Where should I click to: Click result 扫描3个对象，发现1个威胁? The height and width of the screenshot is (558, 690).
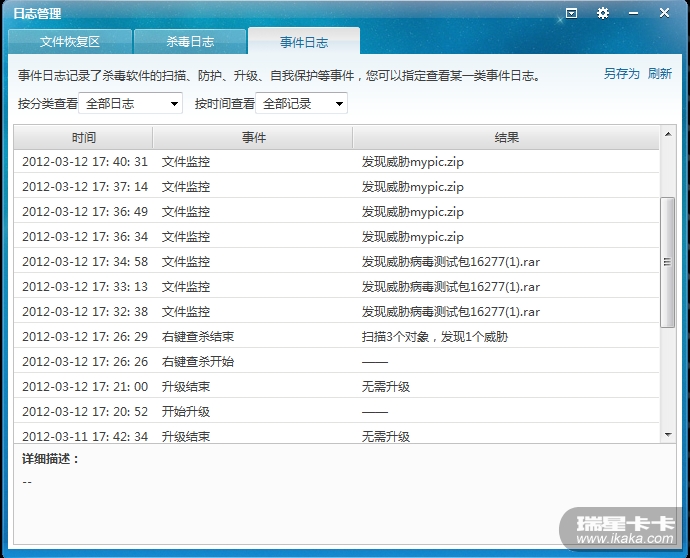[x=435, y=337]
